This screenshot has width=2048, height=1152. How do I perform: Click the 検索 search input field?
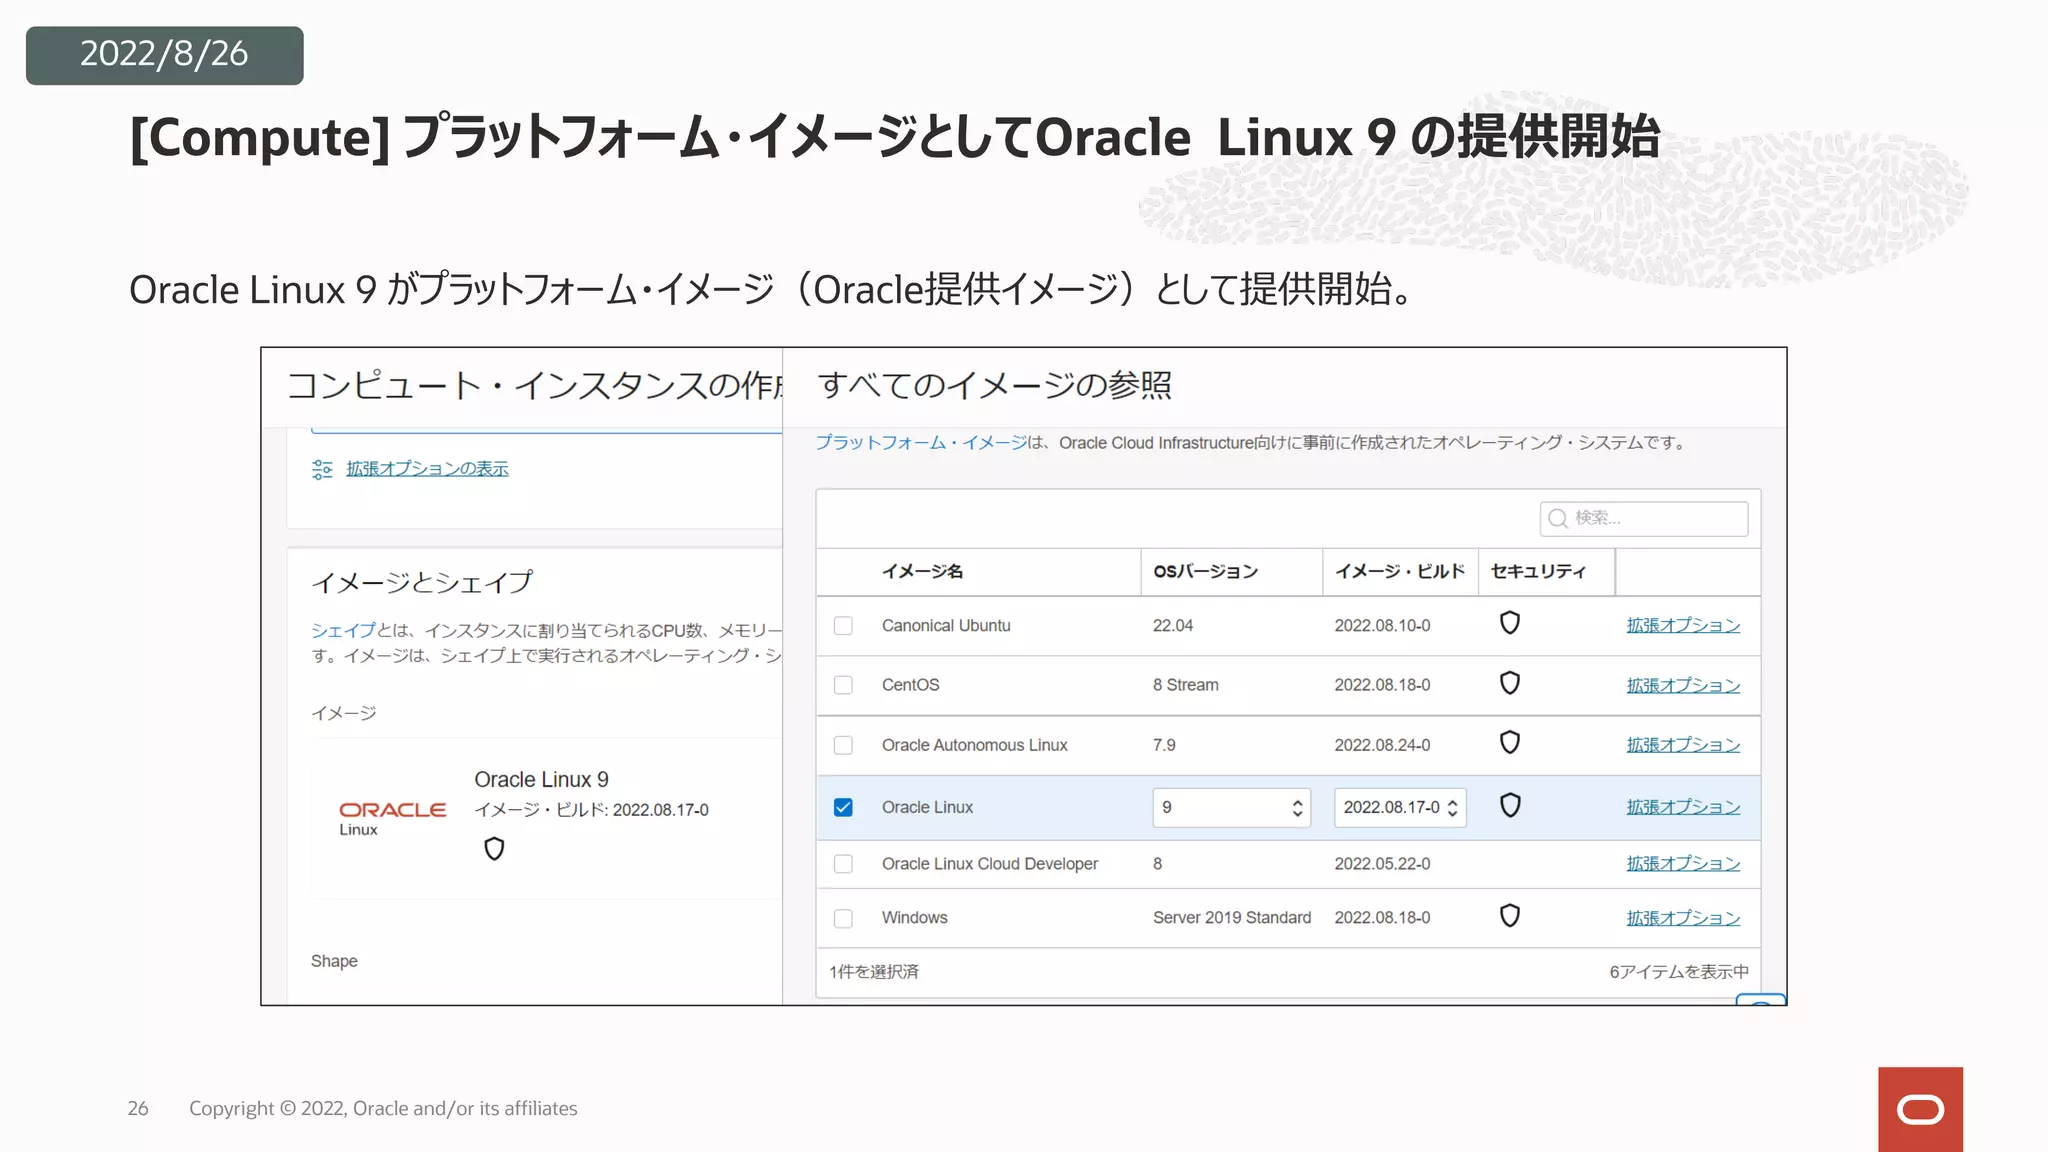(1644, 518)
